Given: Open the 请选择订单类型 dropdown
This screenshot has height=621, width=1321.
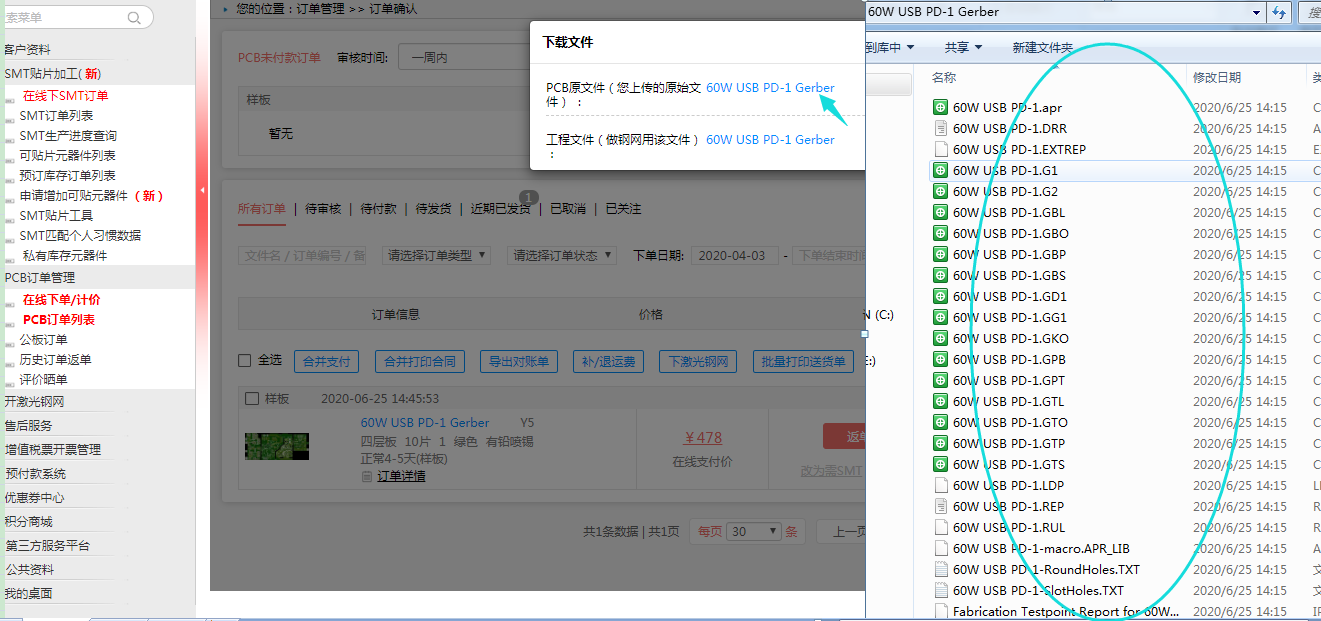Looking at the screenshot, I should pos(437,256).
